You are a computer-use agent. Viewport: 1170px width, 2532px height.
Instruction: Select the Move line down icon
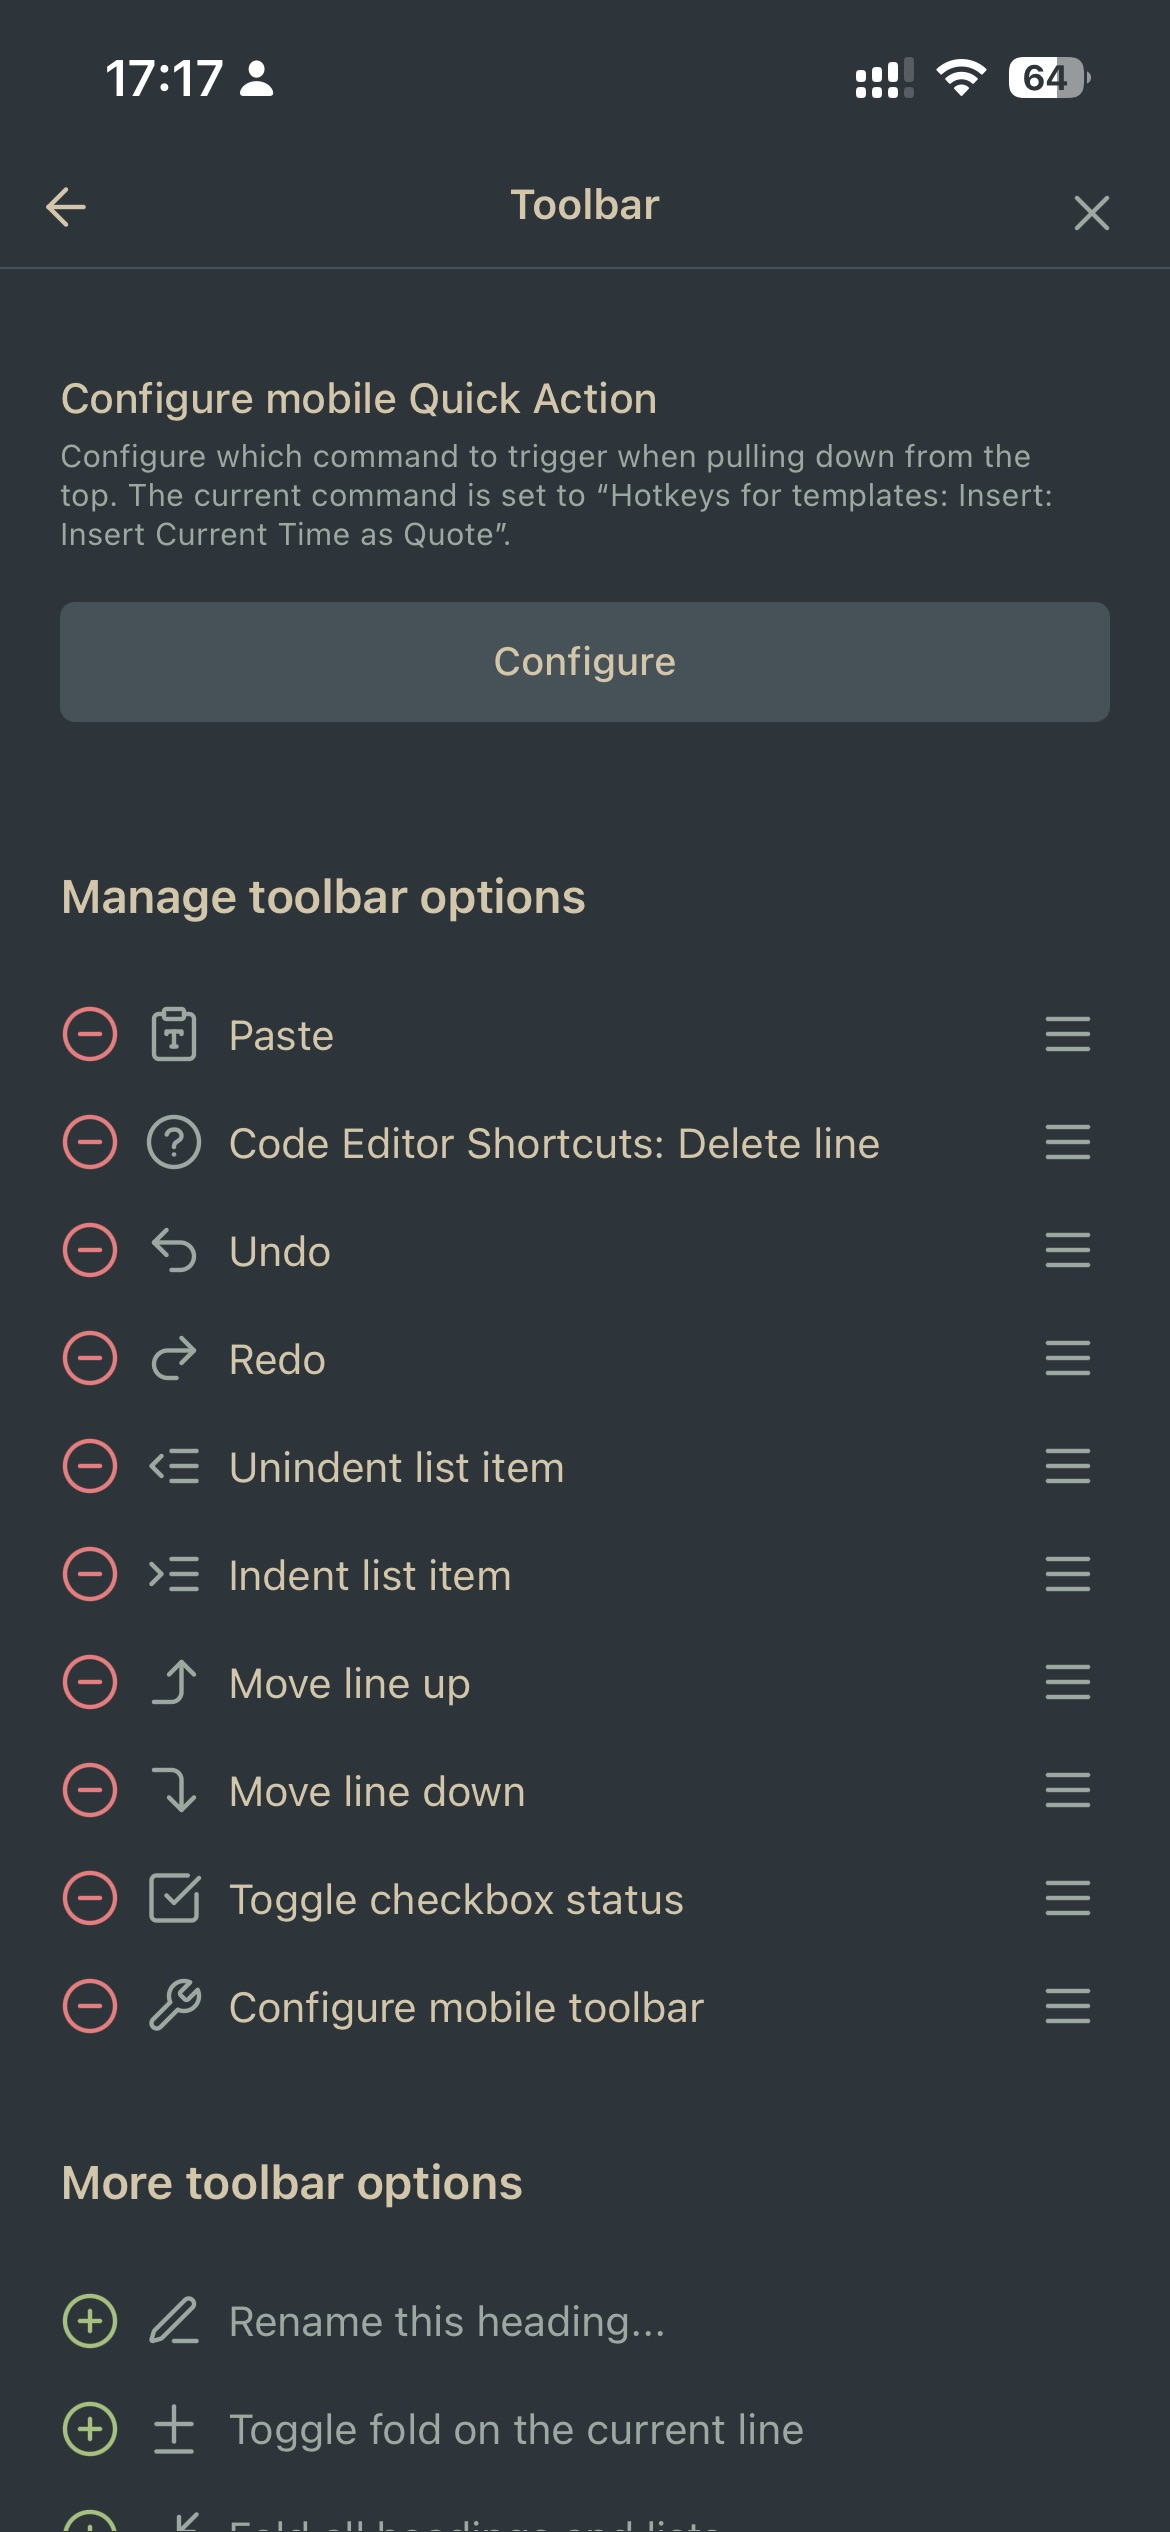[x=173, y=1790]
